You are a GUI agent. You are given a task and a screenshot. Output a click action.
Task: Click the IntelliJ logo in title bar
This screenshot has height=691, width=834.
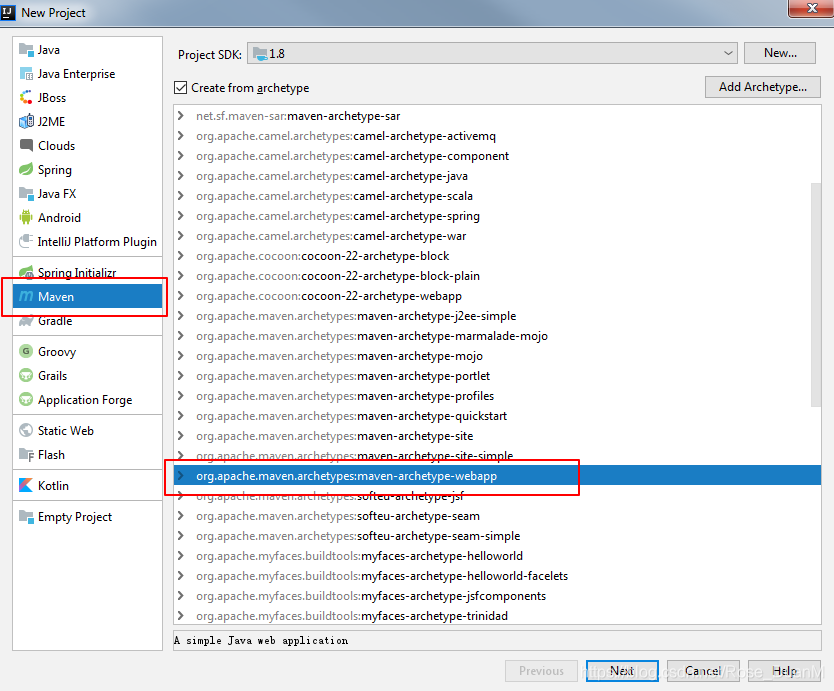tap(8, 12)
